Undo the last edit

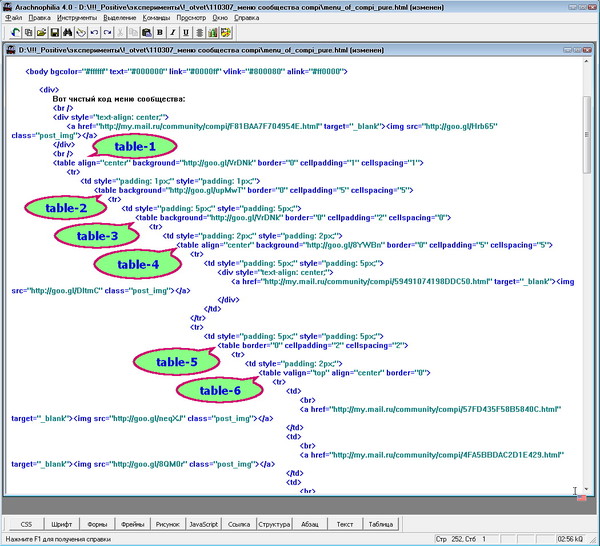[94, 33]
